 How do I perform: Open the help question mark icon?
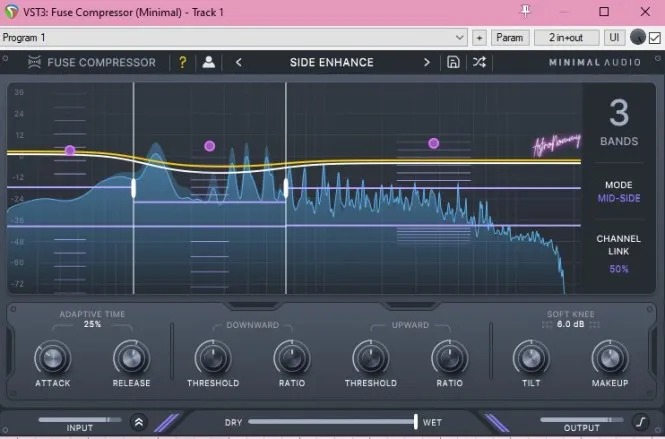click(x=182, y=62)
